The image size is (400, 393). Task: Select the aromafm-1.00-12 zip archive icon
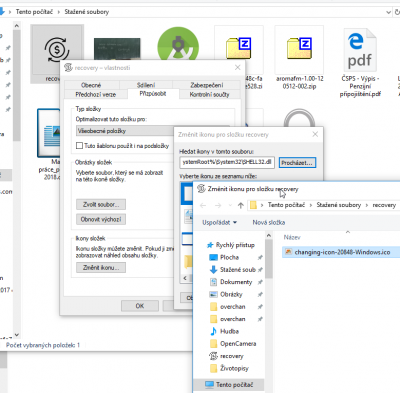(299, 49)
